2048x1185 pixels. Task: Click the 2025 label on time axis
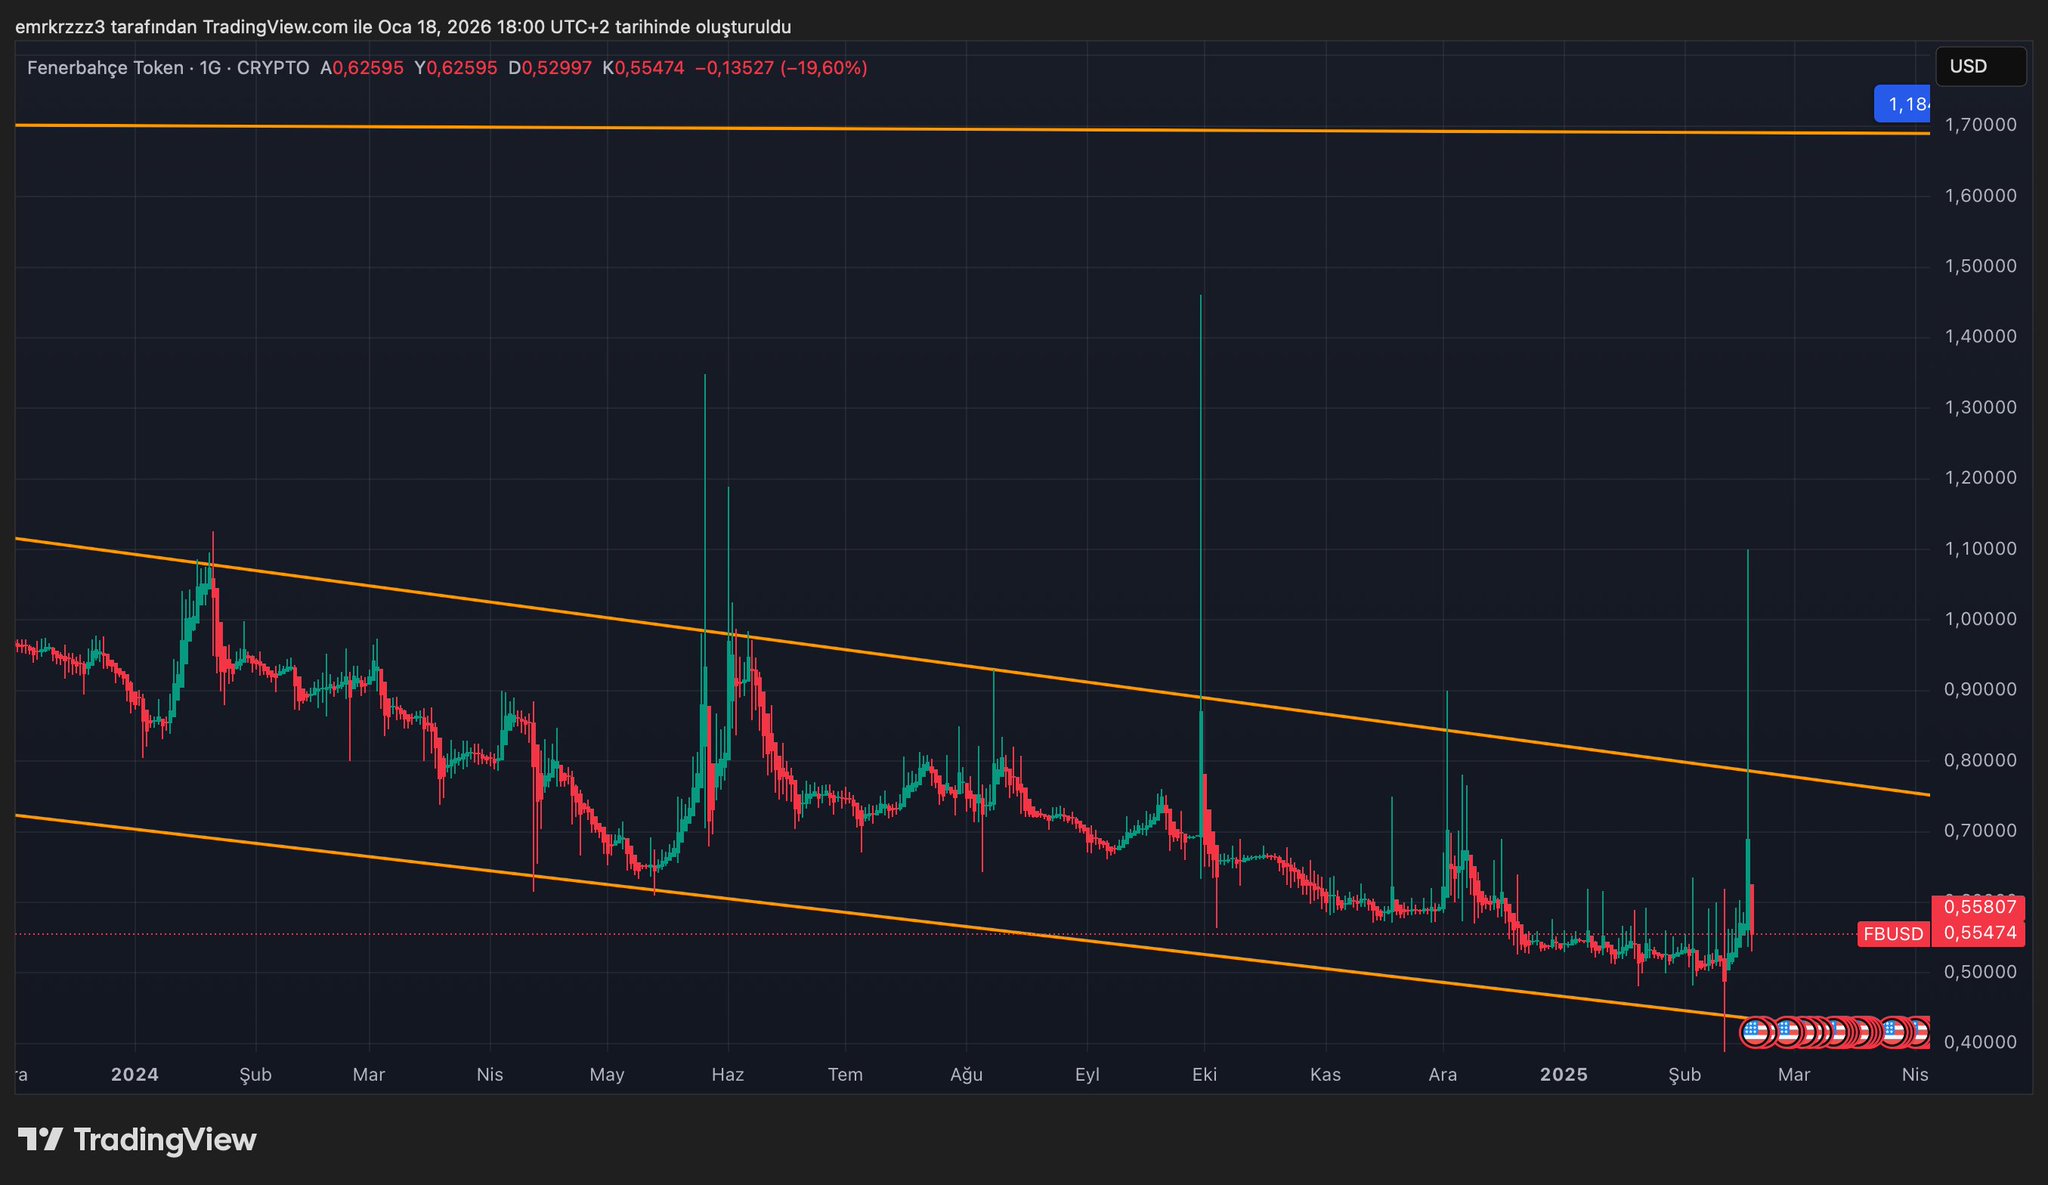[x=1563, y=1075]
